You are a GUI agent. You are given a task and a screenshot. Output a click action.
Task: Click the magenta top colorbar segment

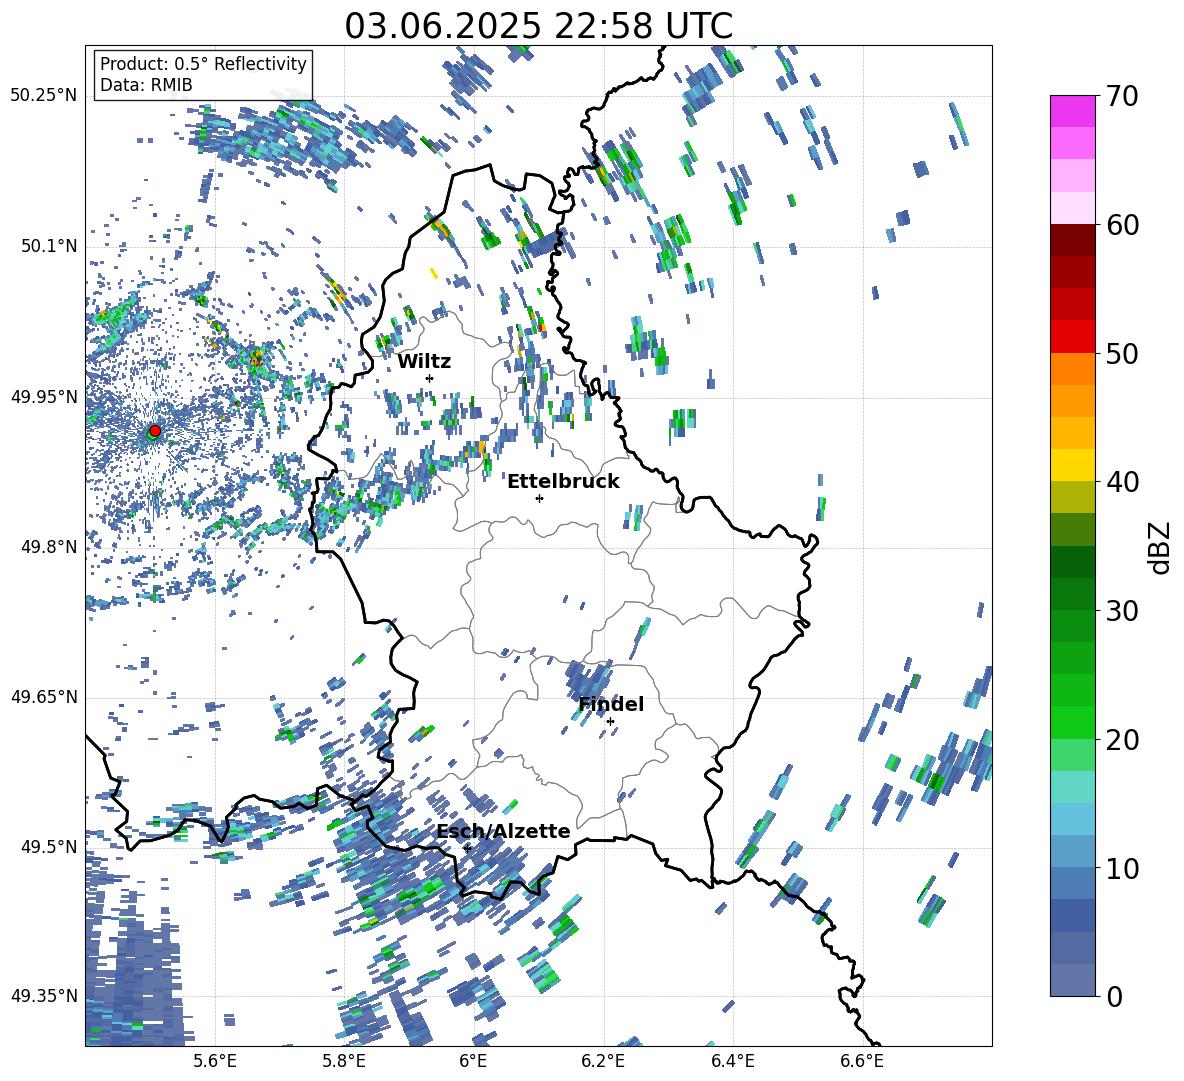[1072, 111]
